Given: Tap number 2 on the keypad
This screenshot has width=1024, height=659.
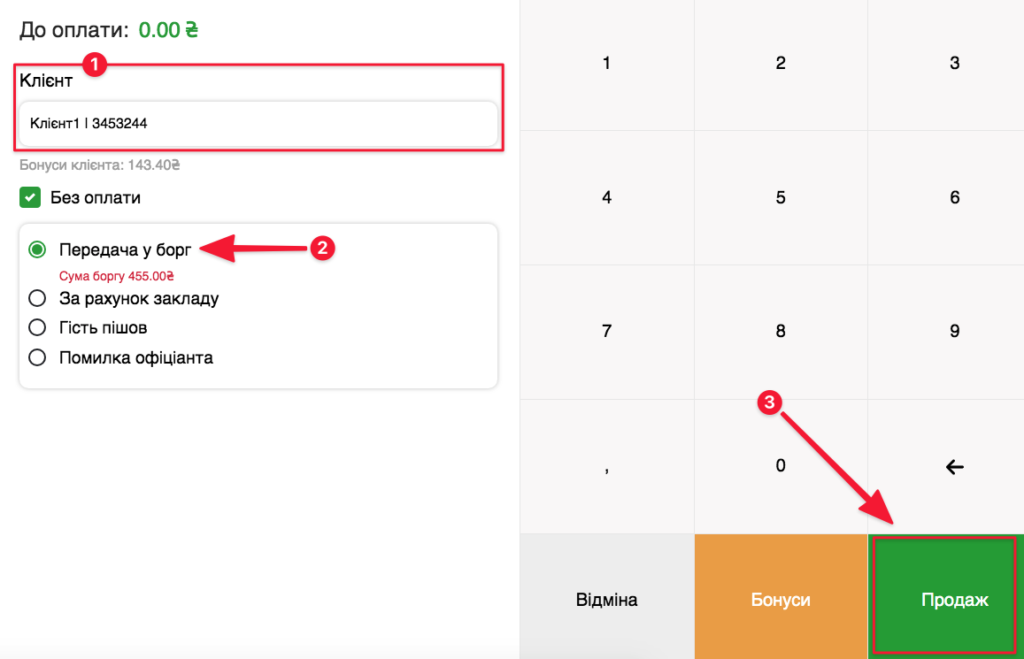Looking at the screenshot, I should point(780,64).
